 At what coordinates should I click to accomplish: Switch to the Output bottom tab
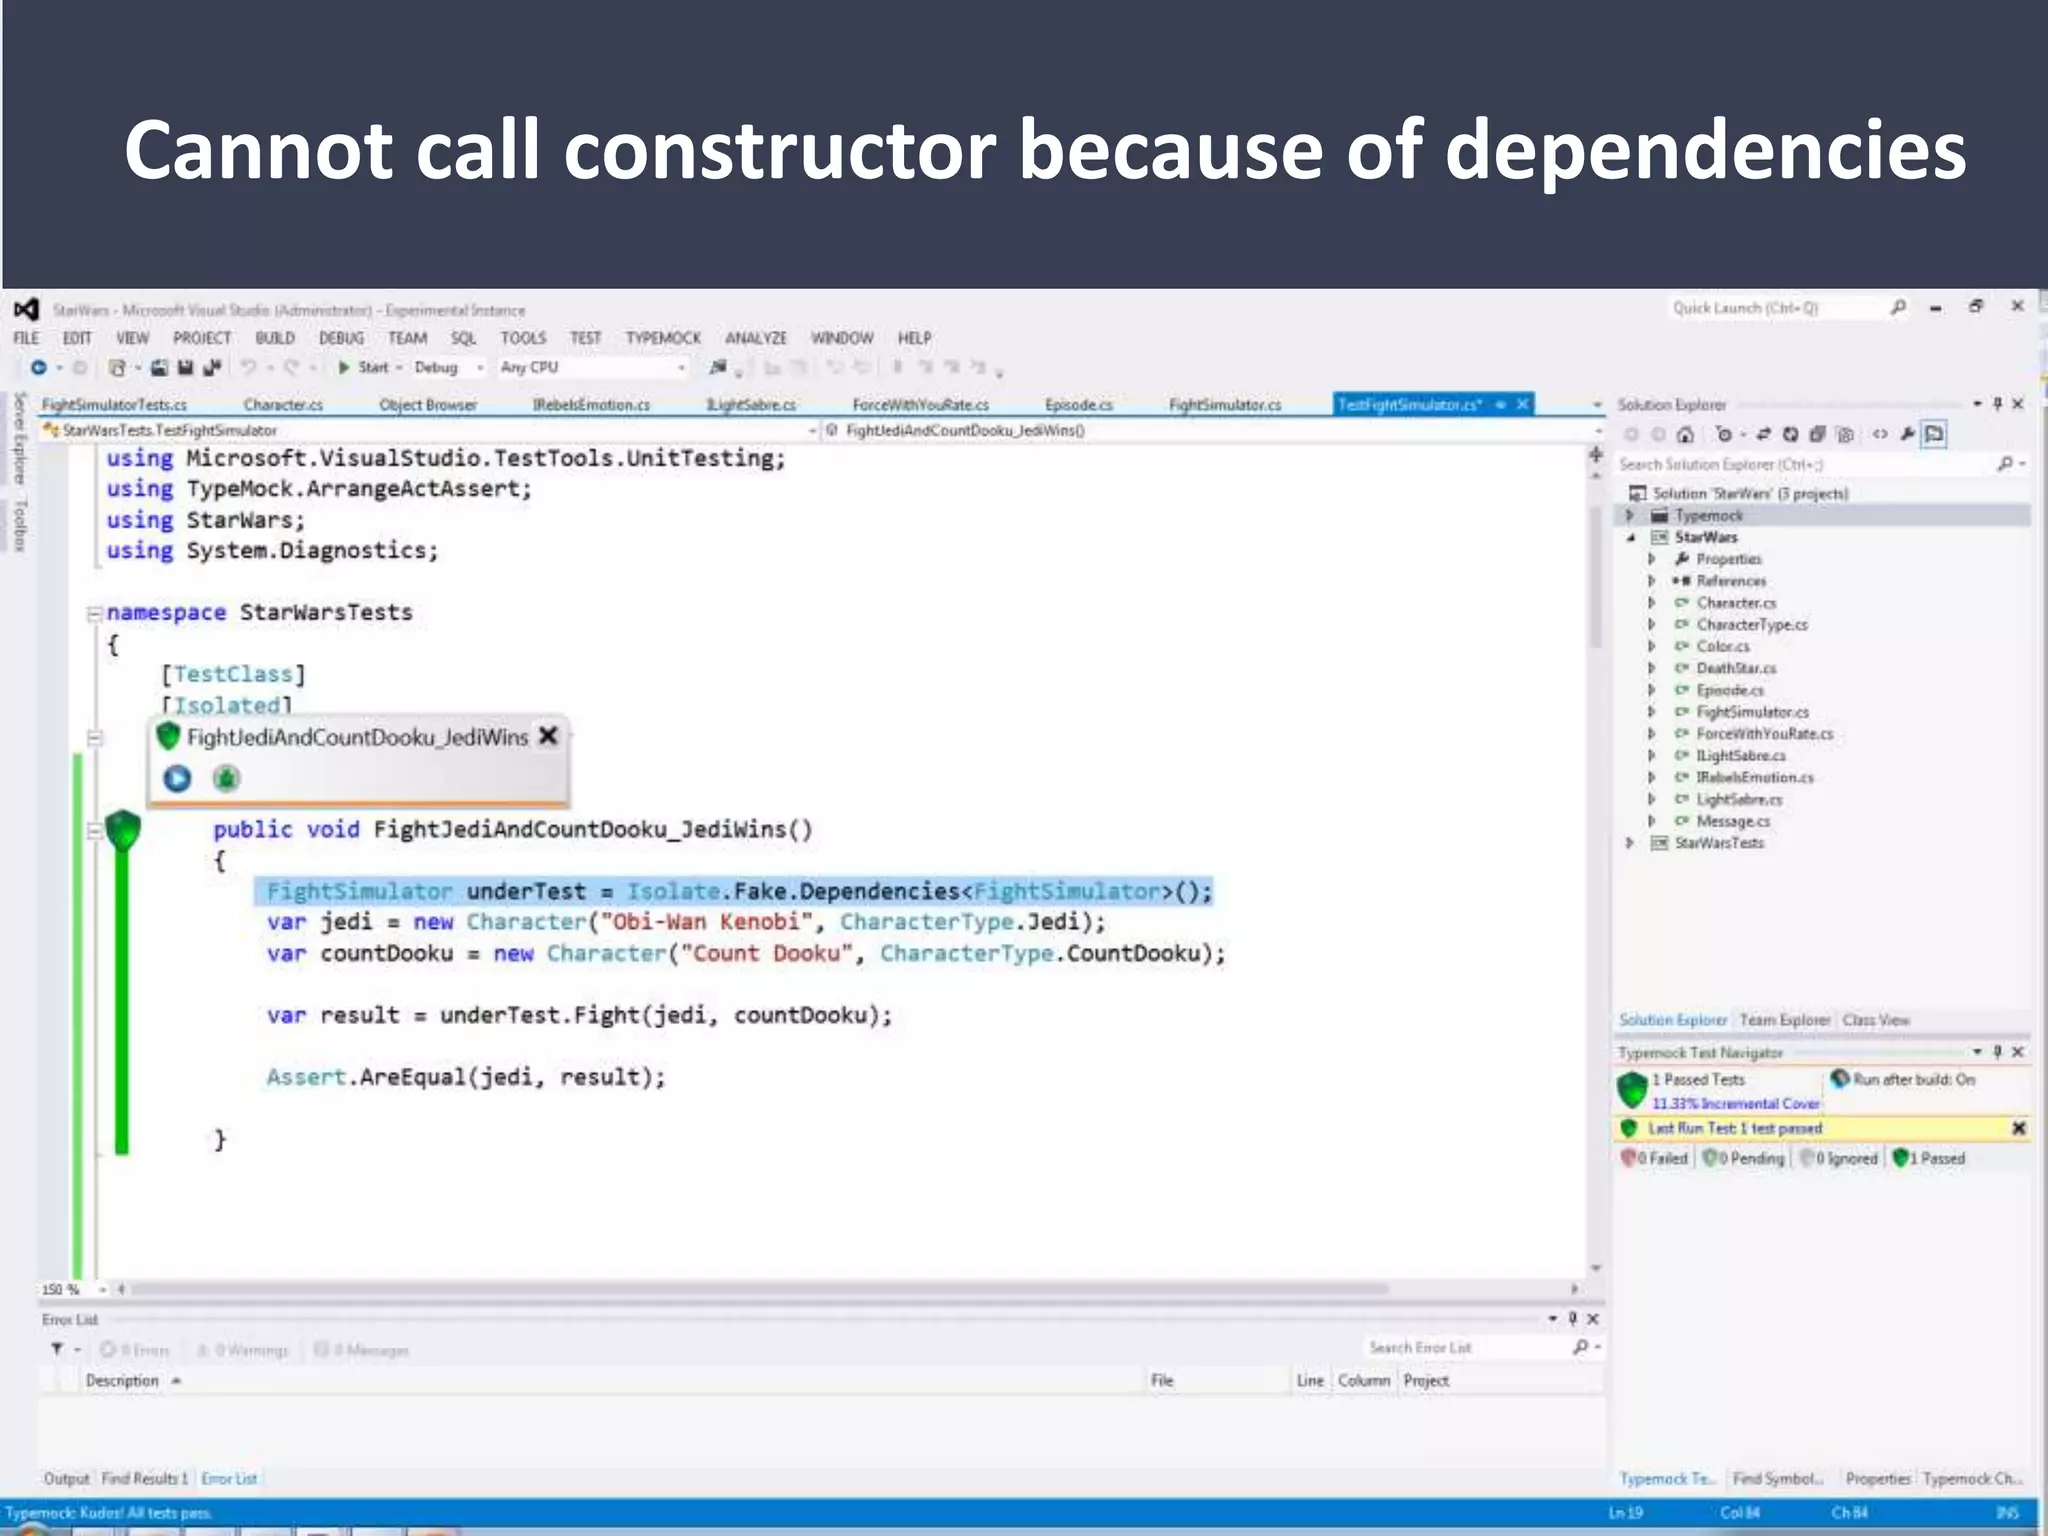(66, 1478)
